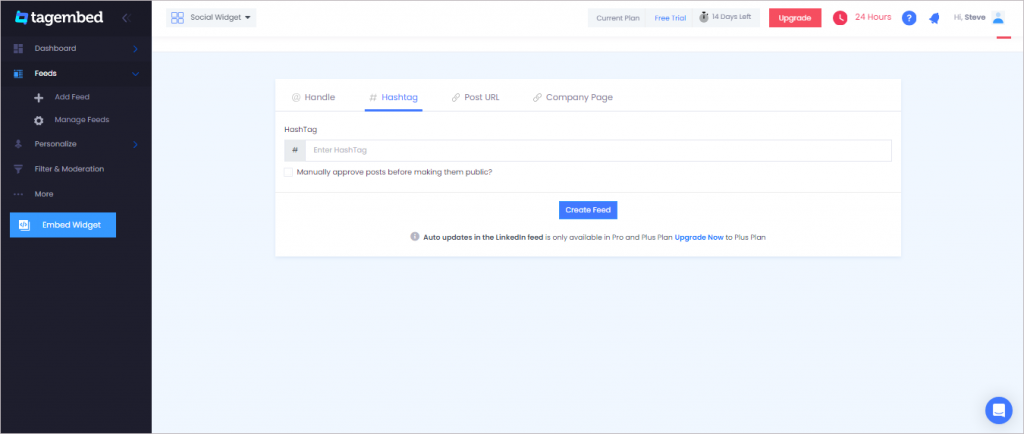
Task: Expand the Personalize chevron
Action: click(x=135, y=144)
